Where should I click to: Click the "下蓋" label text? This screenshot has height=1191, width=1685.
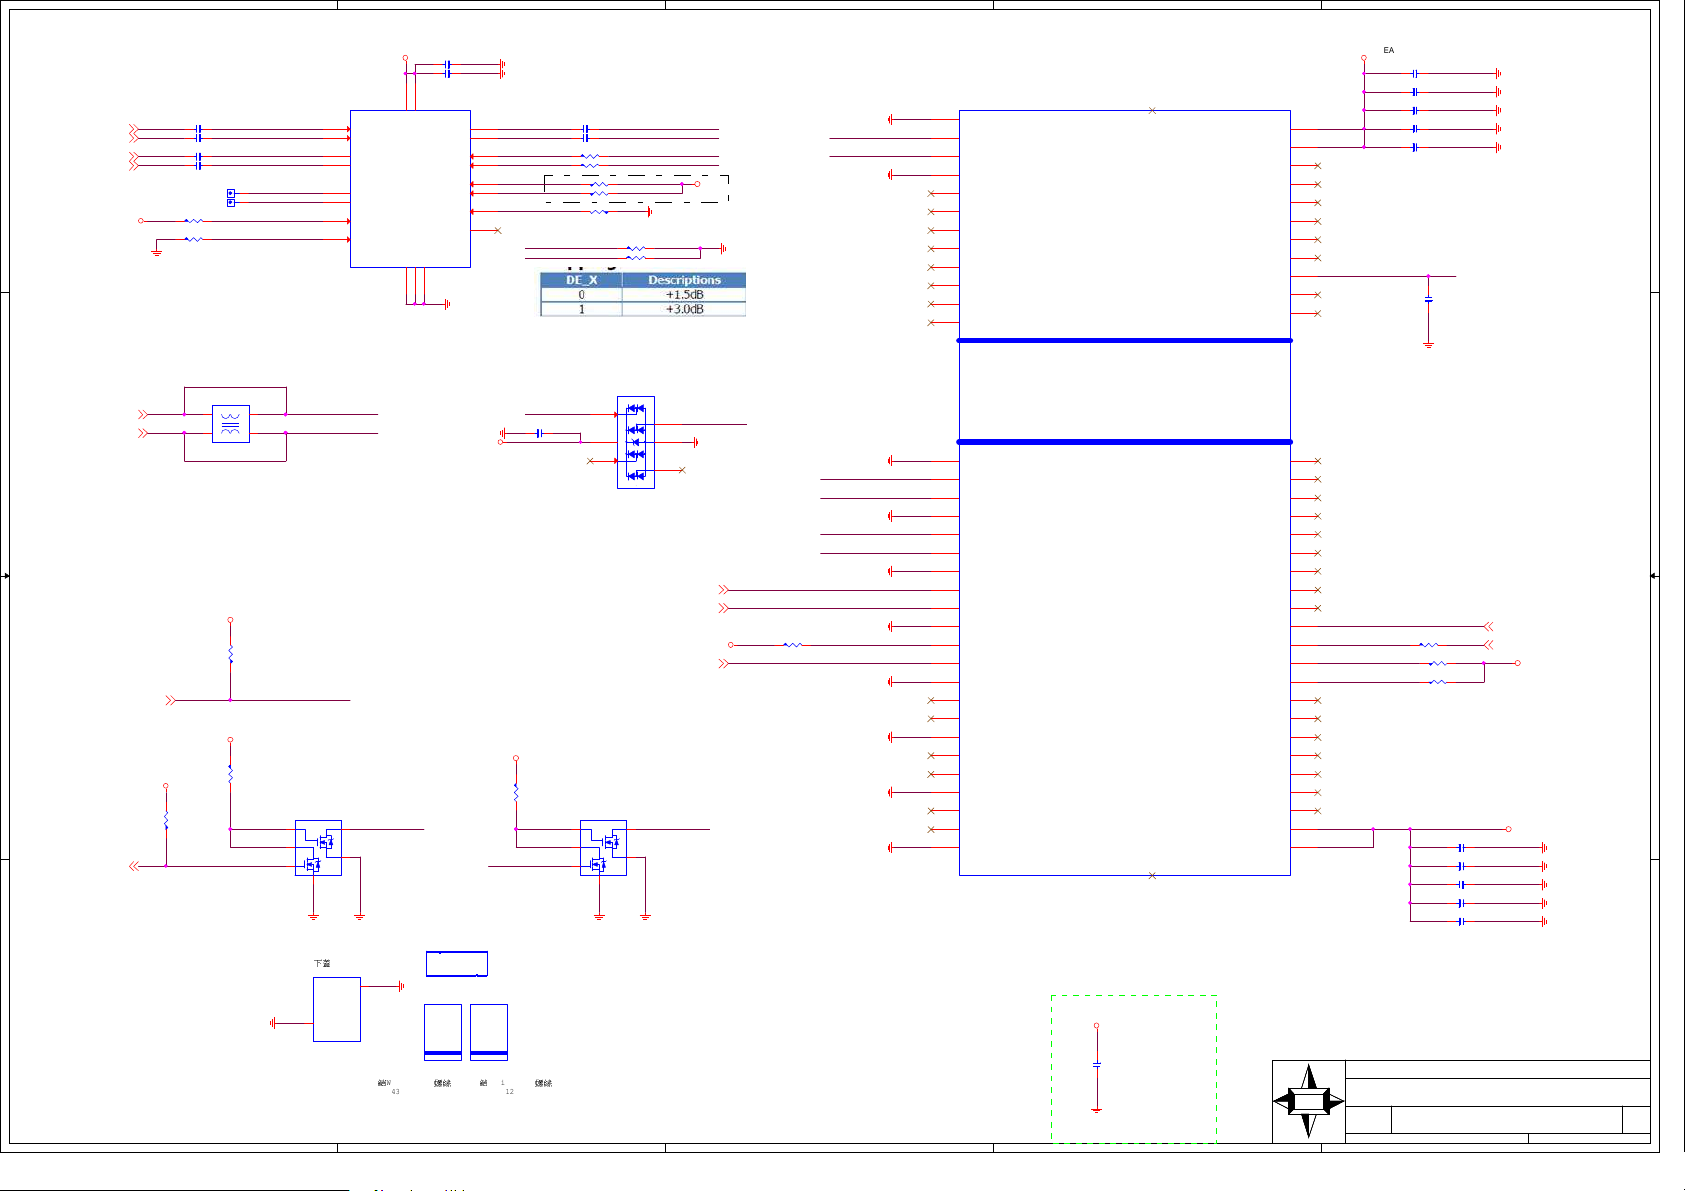[x=322, y=964]
